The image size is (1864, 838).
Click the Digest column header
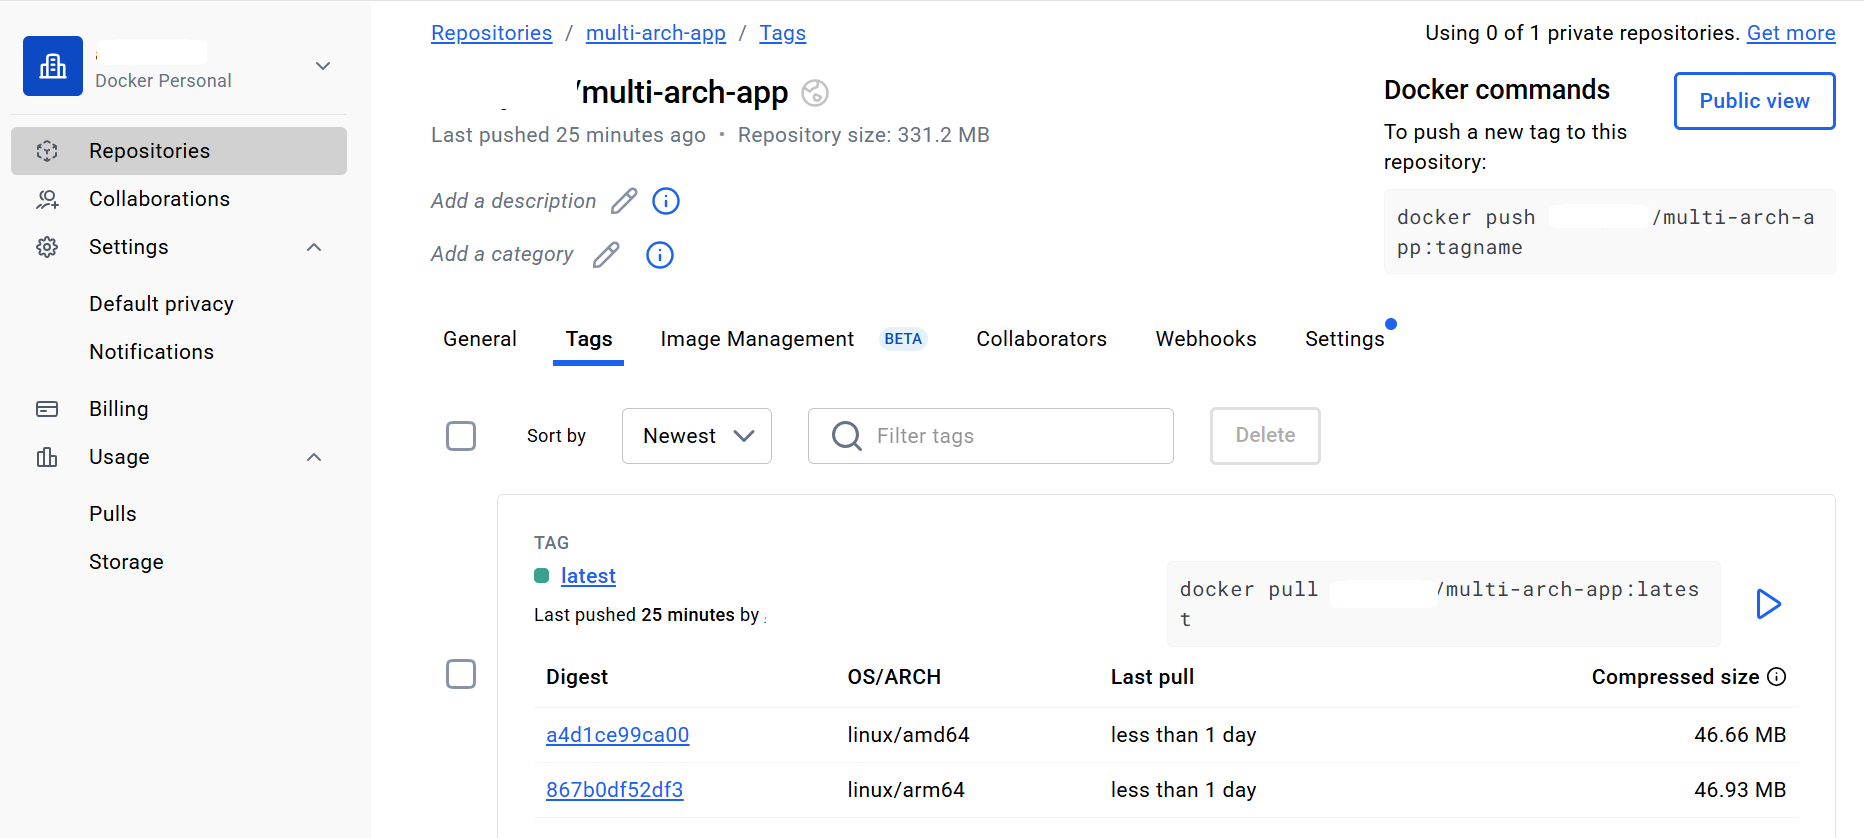577,677
